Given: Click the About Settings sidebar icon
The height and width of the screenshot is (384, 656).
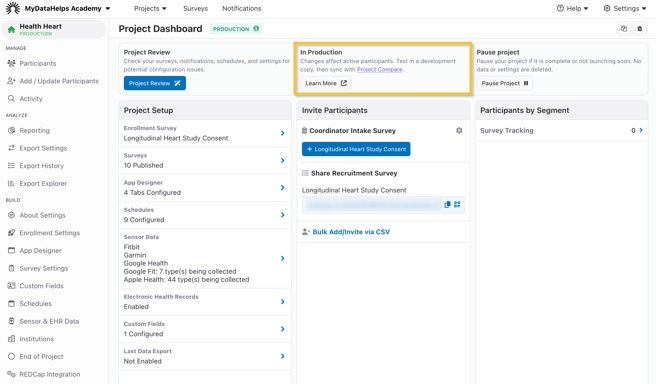Looking at the screenshot, I should (x=11, y=215).
